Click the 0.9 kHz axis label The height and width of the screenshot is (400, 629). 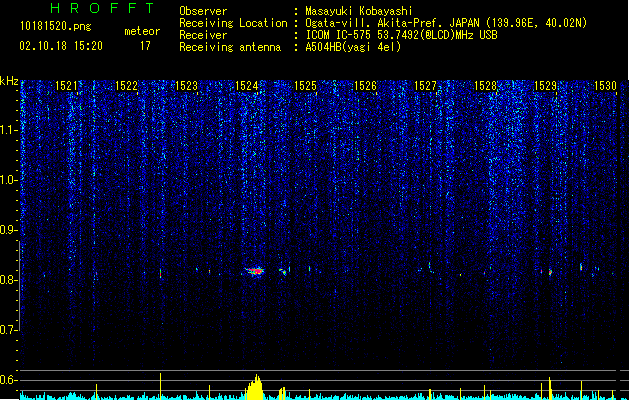[x=8, y=230]
